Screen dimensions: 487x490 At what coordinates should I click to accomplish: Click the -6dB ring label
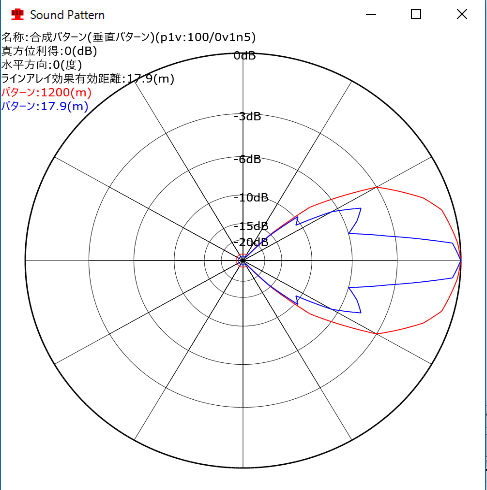(x=247, y=159)
